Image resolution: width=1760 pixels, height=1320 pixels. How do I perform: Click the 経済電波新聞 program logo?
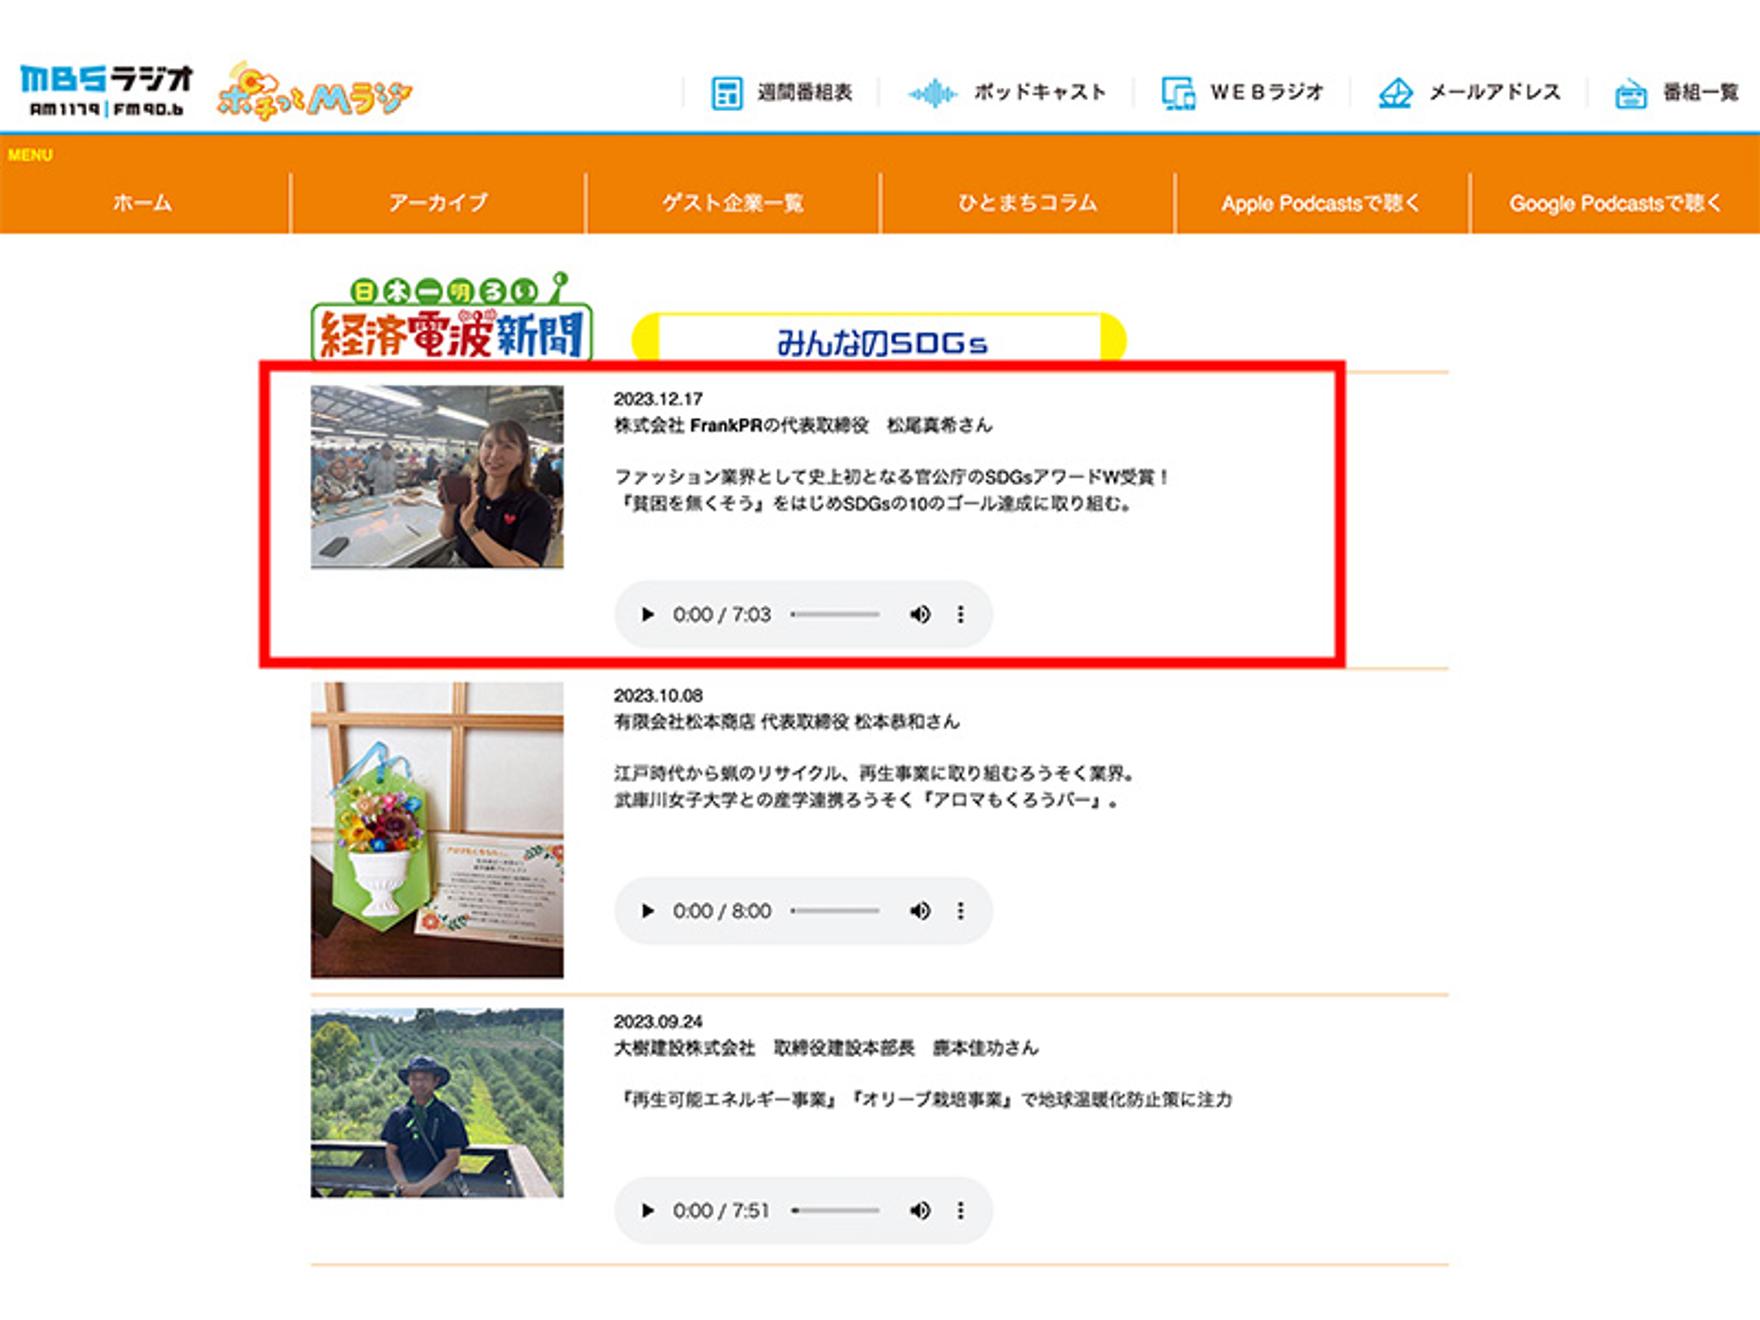click(452, 317)
